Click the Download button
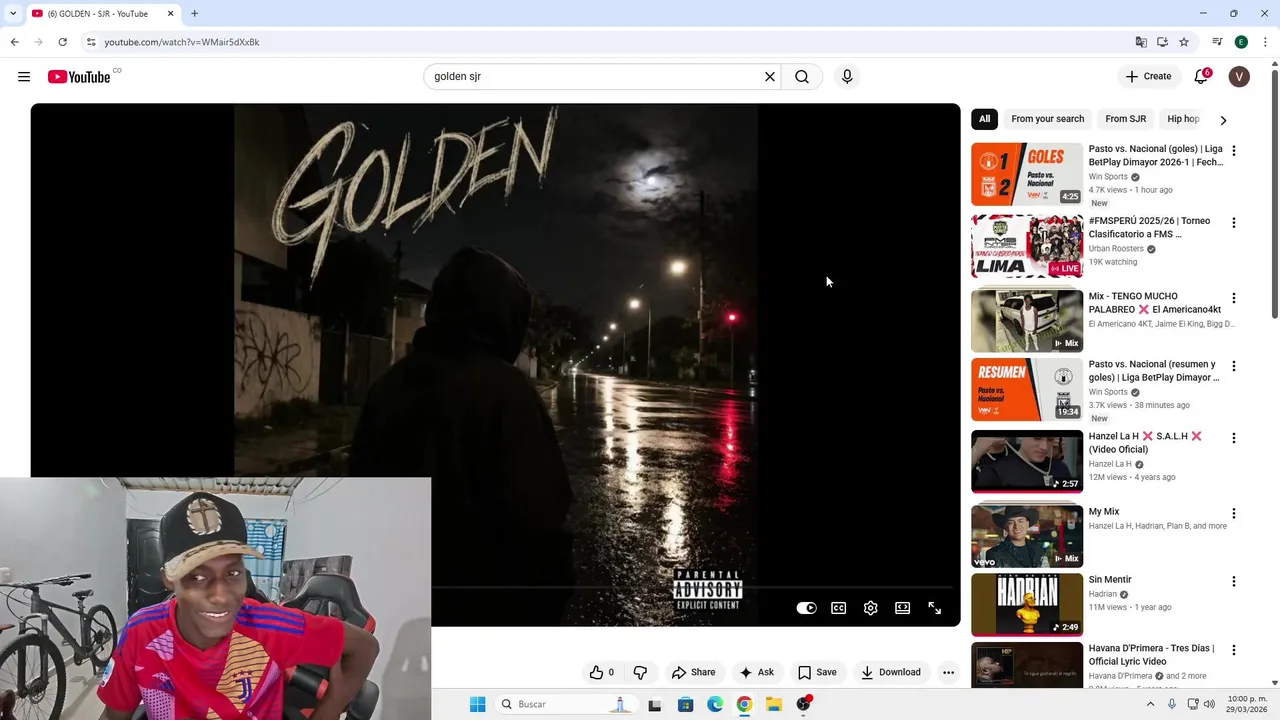Image resolution: width=1280 pixels, height=720 pixels. 891,672
